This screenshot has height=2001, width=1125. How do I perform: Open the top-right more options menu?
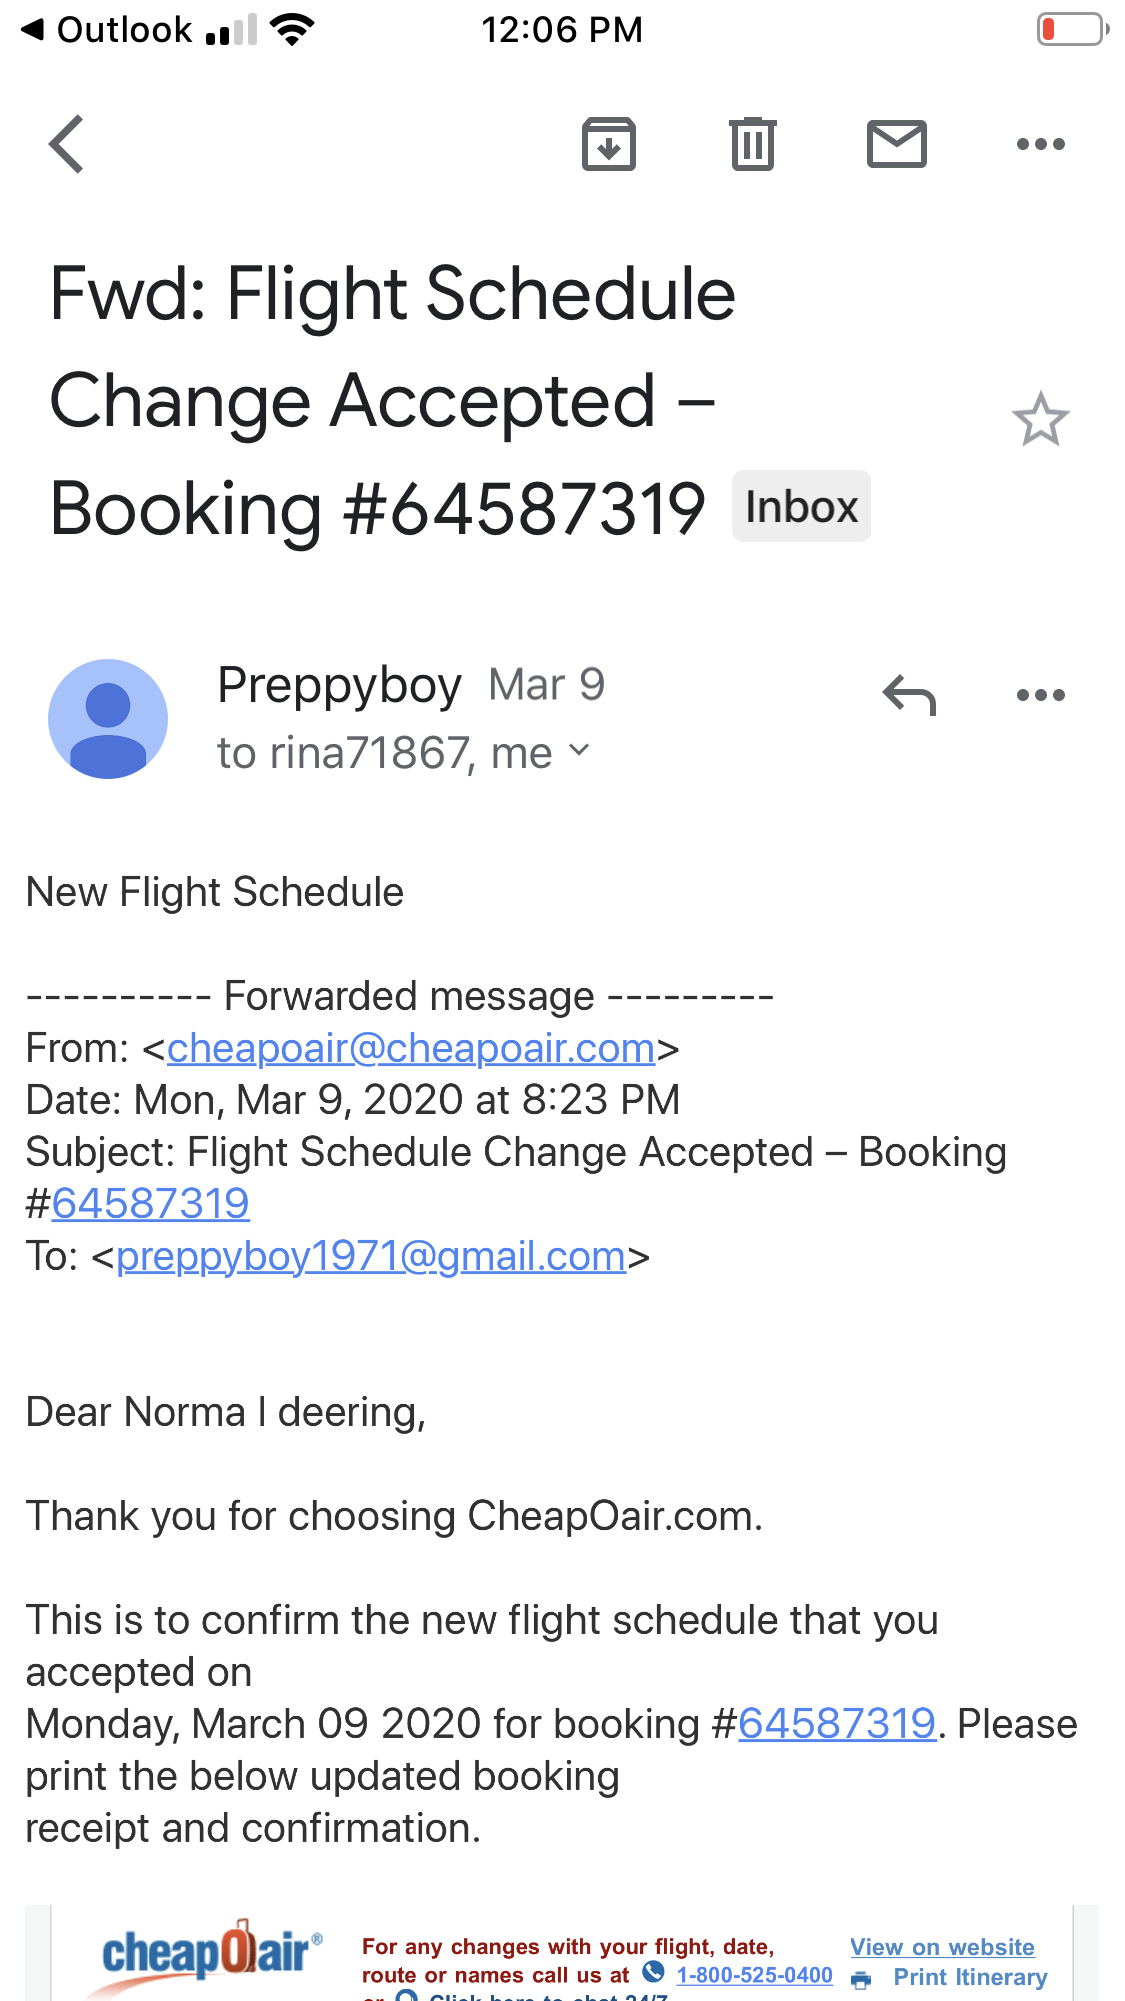point(1040,144)
